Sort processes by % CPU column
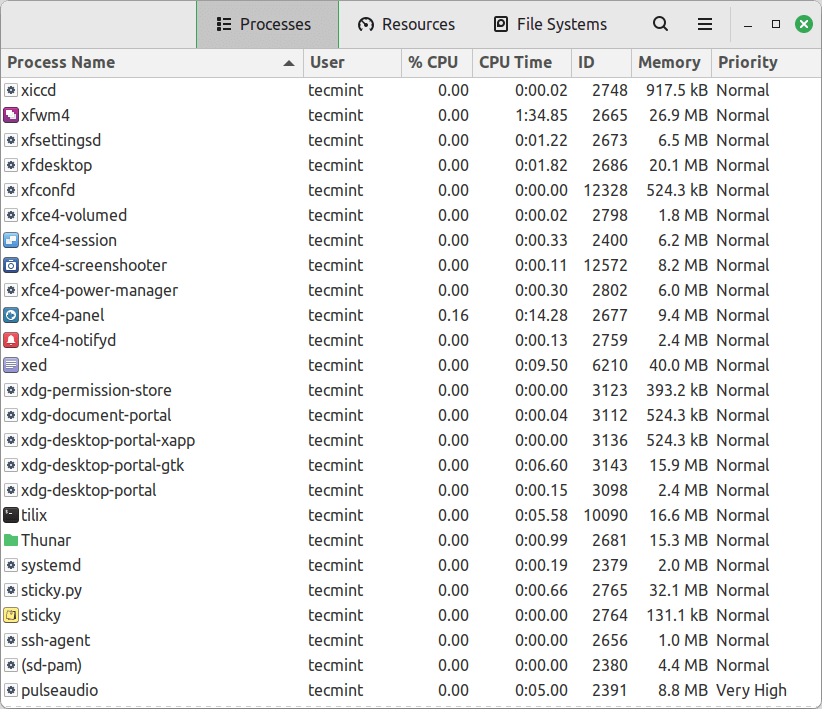This screenshot has height=709, width=822. 434,62
